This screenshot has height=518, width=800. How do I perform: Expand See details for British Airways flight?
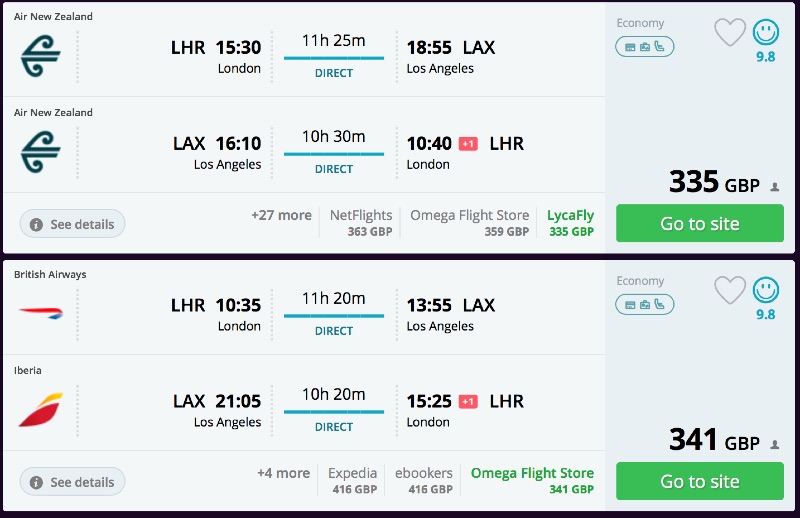(72, 482)
